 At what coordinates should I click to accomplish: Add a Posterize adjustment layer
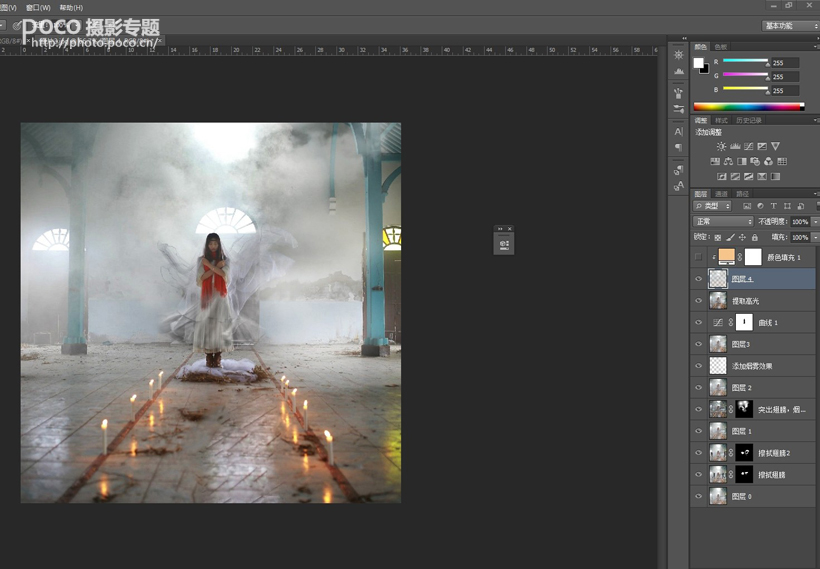(735, 177)
